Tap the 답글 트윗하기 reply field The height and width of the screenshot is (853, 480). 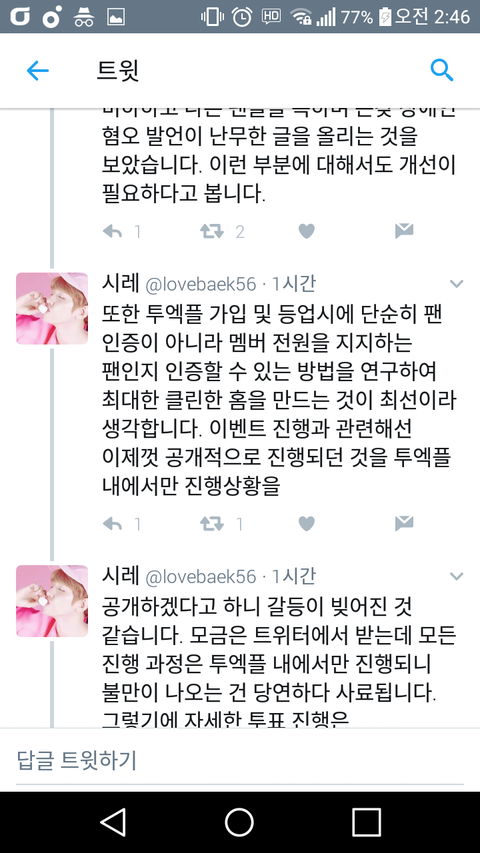click(x=240, y=761)
